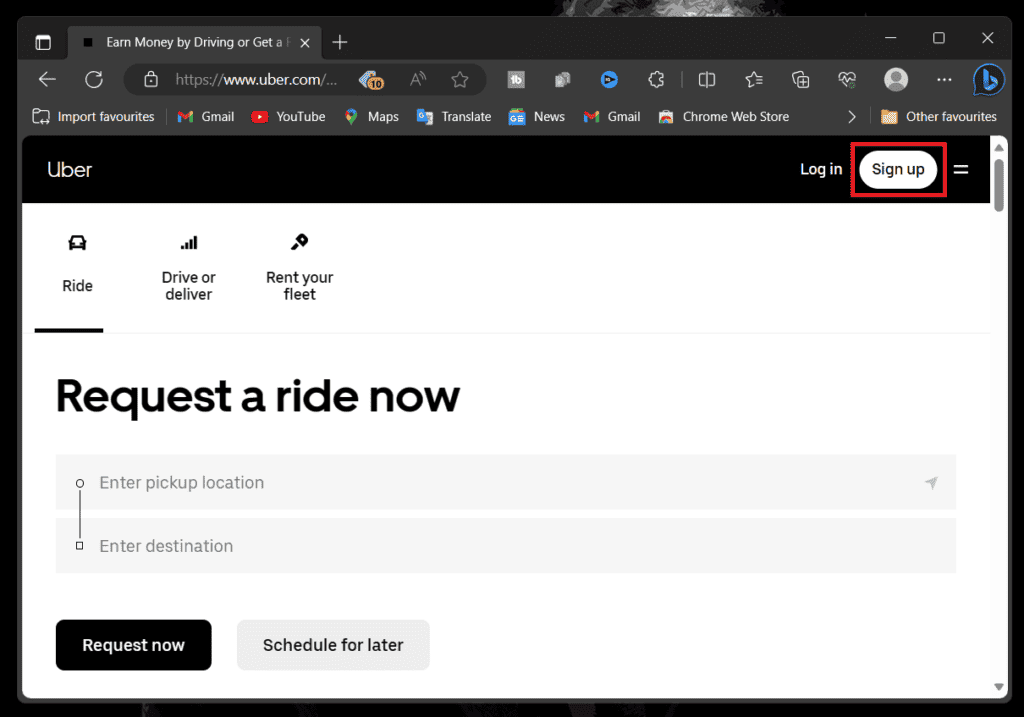
Task: Use current location arrow in pickup field
Action: pos(931,482)
